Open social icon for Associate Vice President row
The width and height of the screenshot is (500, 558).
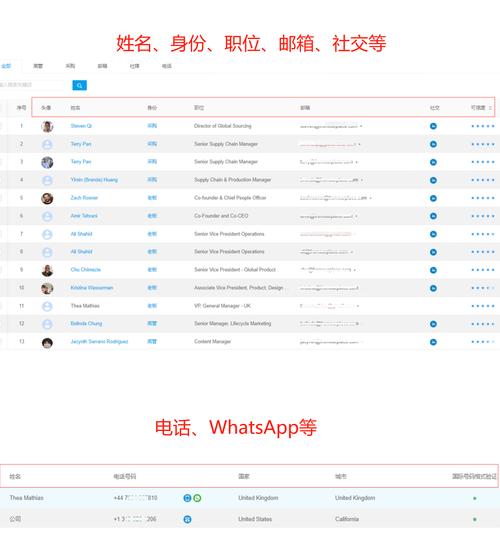click(x=433, y=288)
